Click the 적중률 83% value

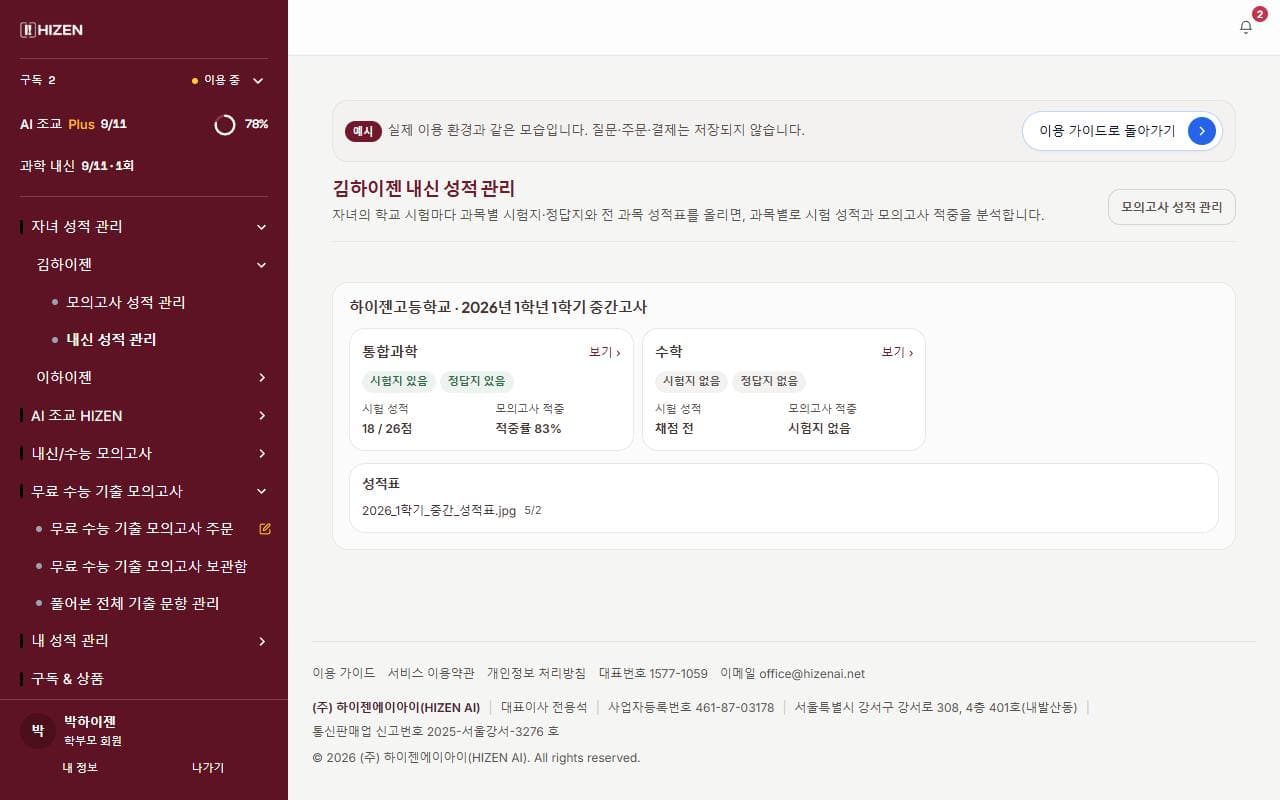(x=528, y=428)
